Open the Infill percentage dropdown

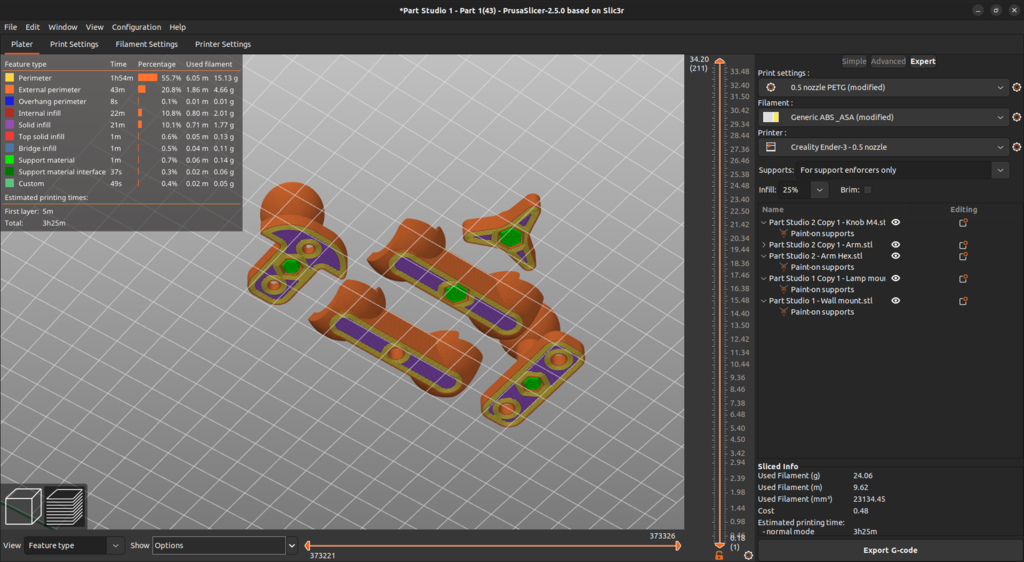(819, 190)
